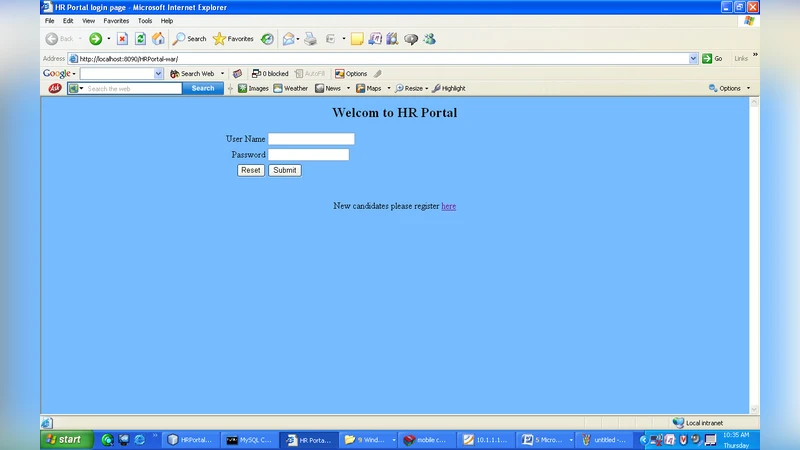Go to the Home page icon
The image size is (800, 450).
(x=158, y=39)
